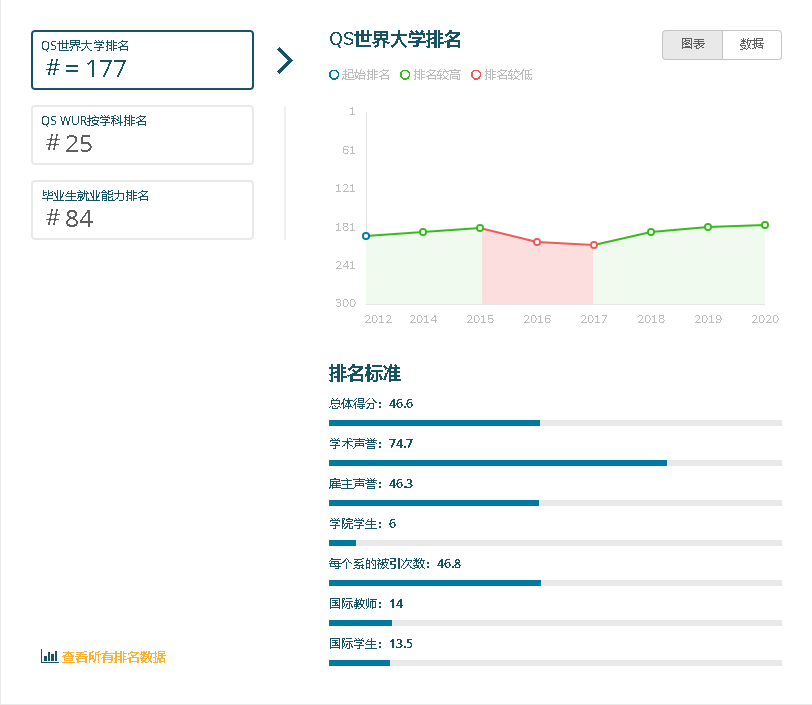Select the 毕业生就业能力排名 #84 card

click(x=142, y=210)
